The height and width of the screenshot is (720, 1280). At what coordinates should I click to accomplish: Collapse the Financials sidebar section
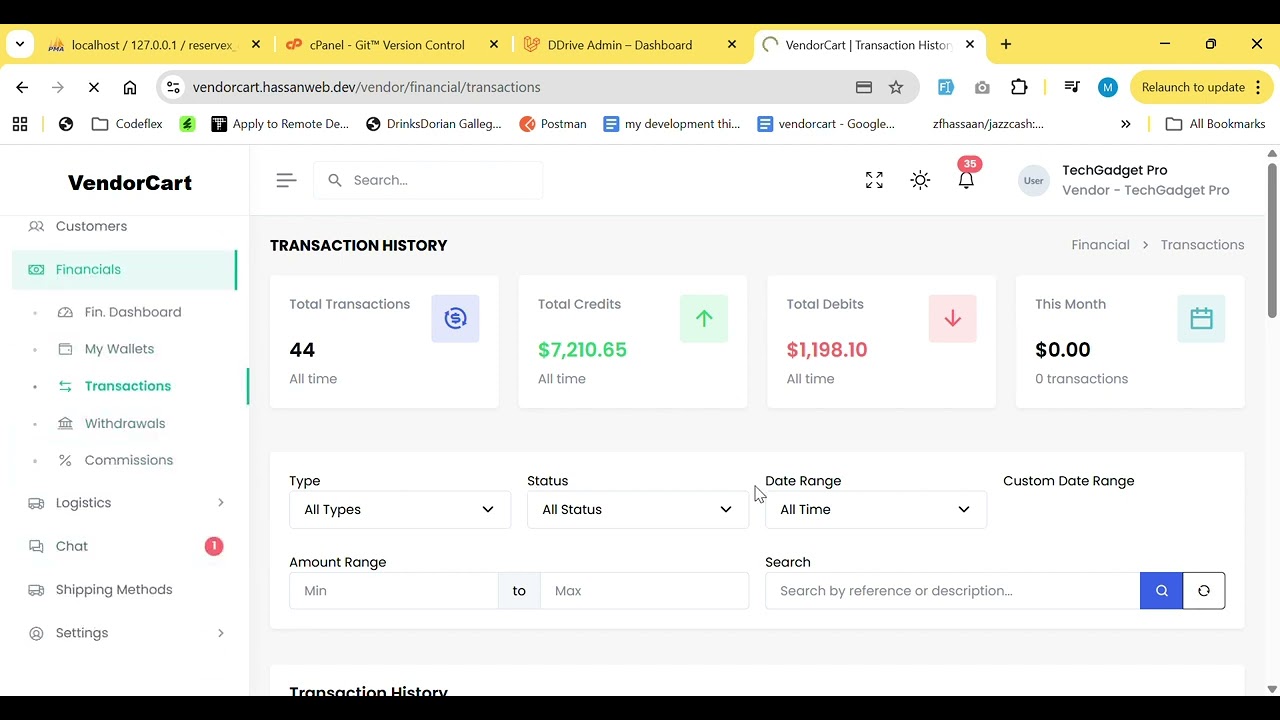(125, 269)
